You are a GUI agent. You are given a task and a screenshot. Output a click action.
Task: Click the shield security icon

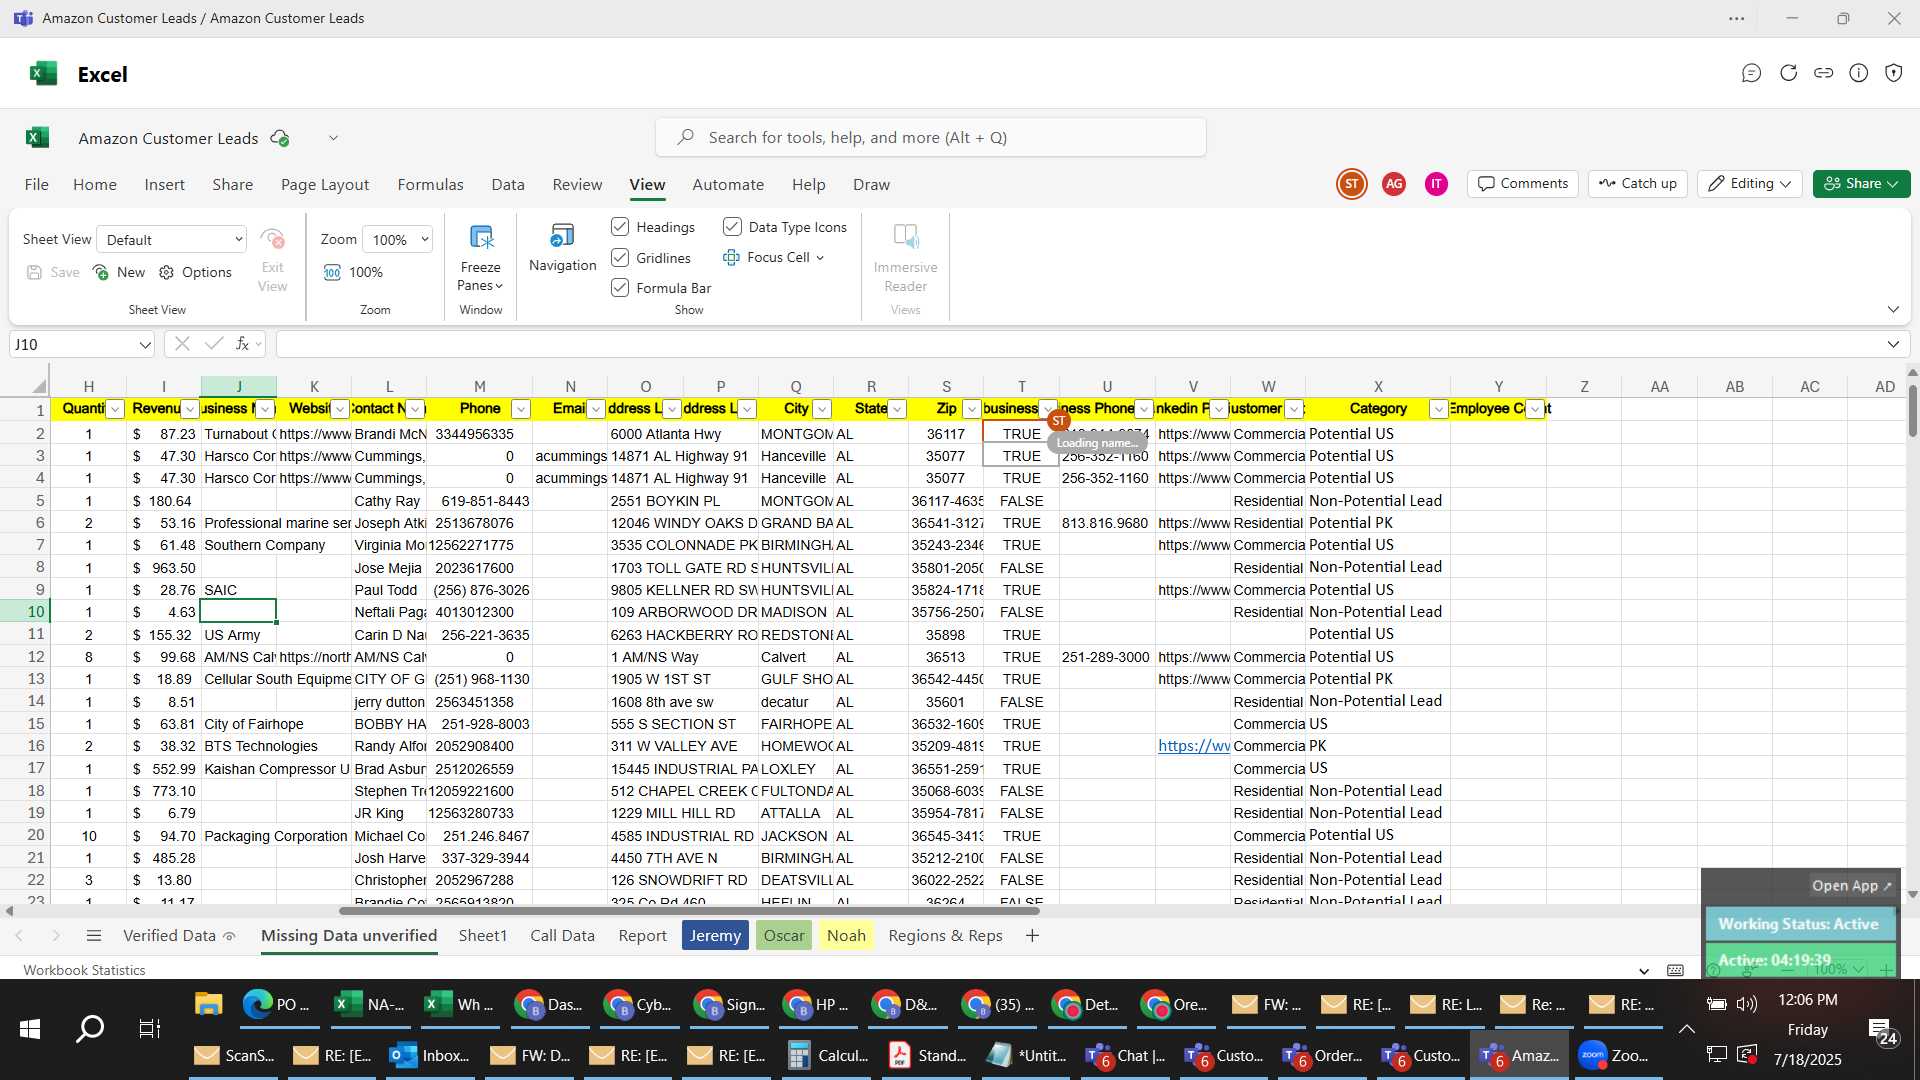pyautogui.click(x=1894, y=73)
